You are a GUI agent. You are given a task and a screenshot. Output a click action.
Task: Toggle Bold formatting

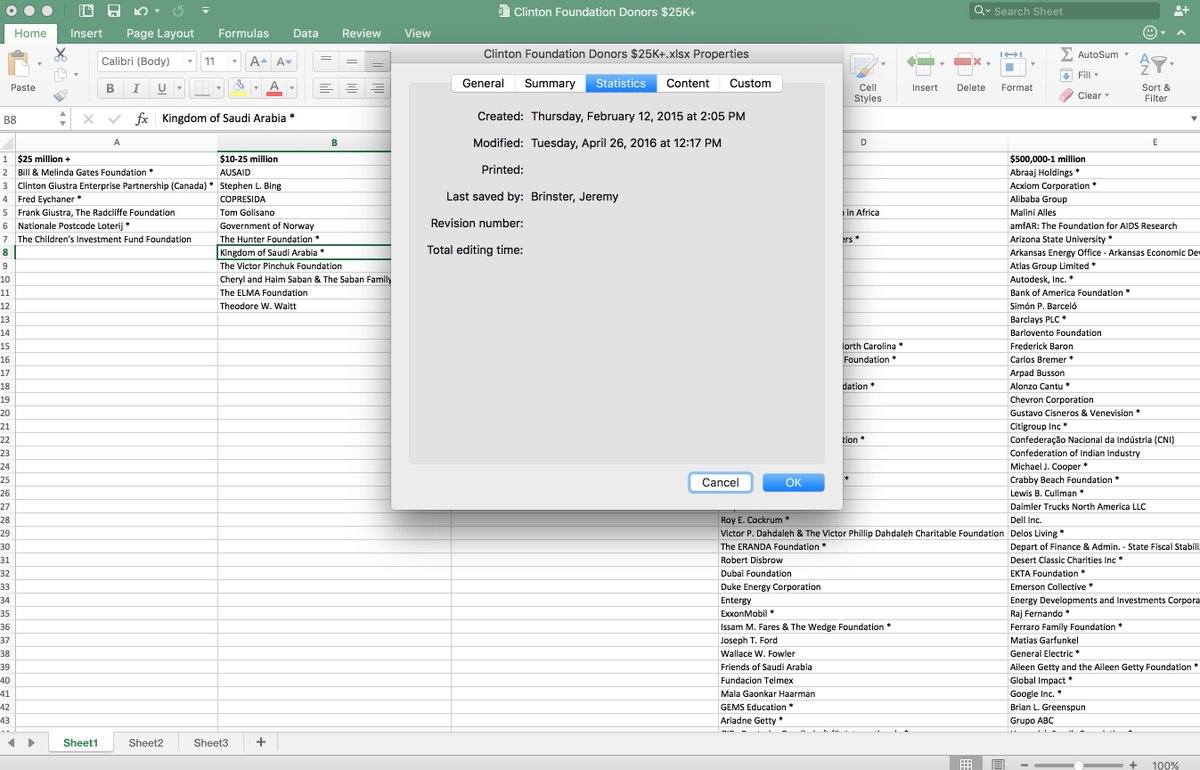pos(110,88)
